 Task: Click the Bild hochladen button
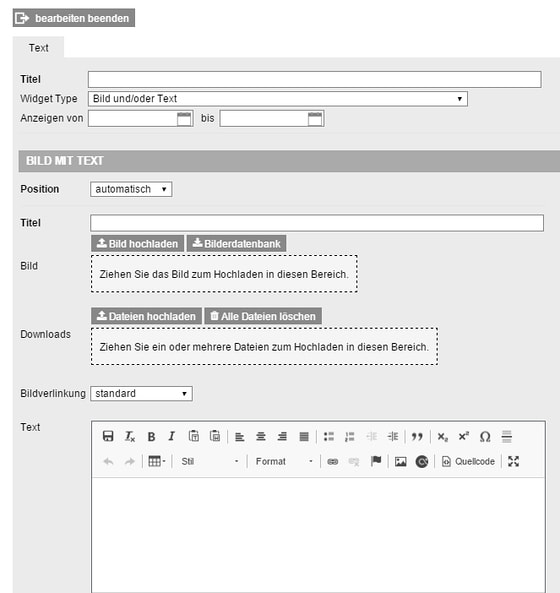point(137,244)
